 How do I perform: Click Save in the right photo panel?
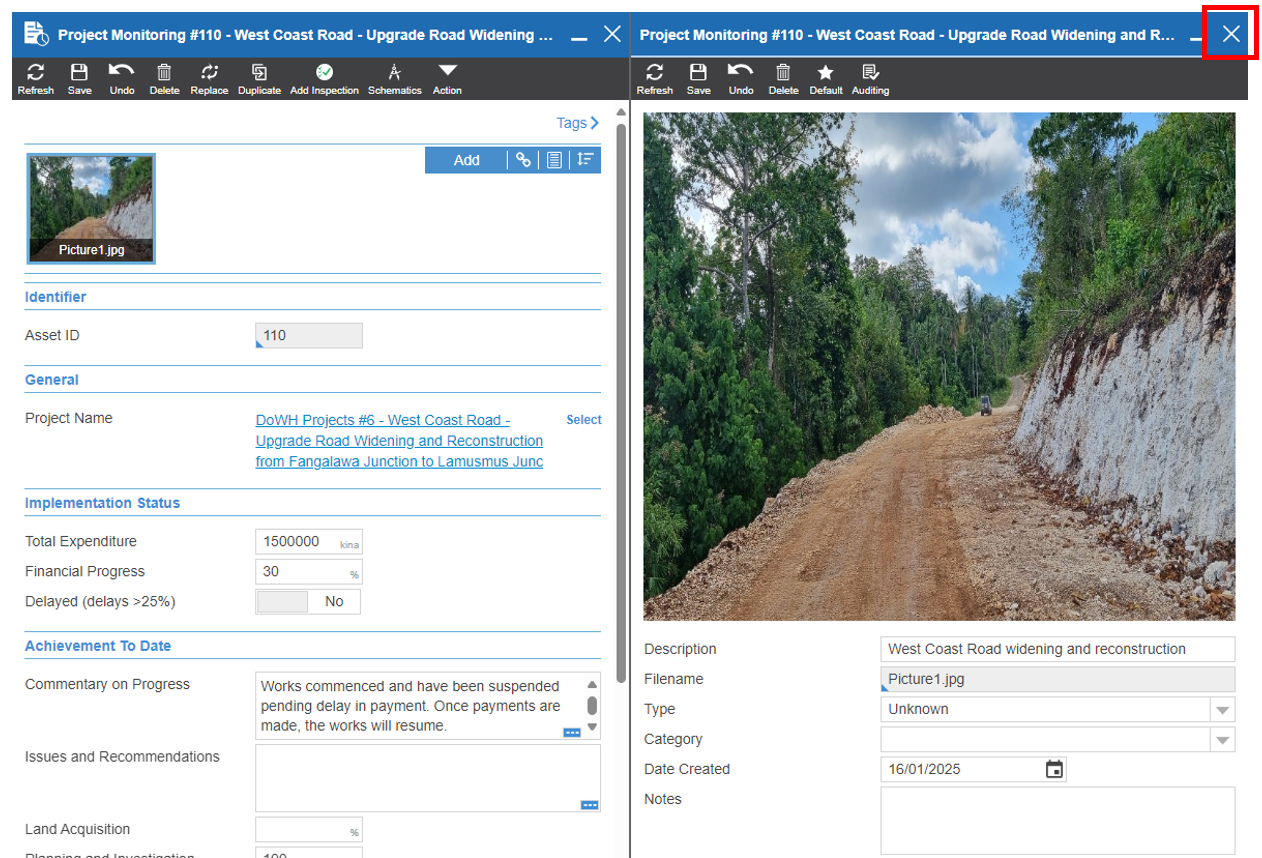coord(698,79)
